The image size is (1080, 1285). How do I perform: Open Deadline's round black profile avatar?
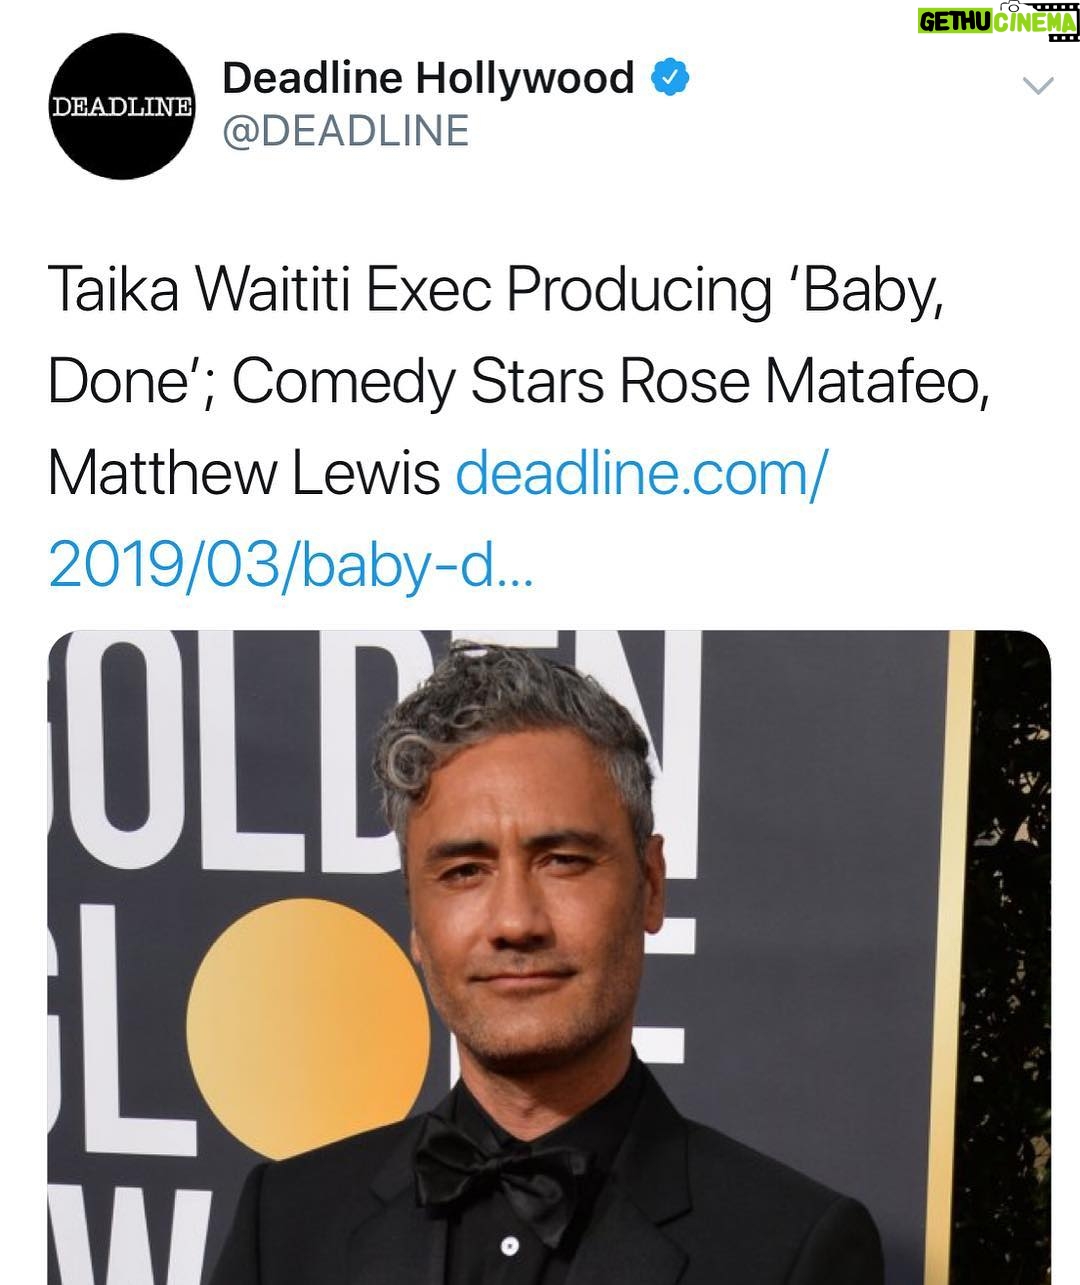tap(122, 107)
